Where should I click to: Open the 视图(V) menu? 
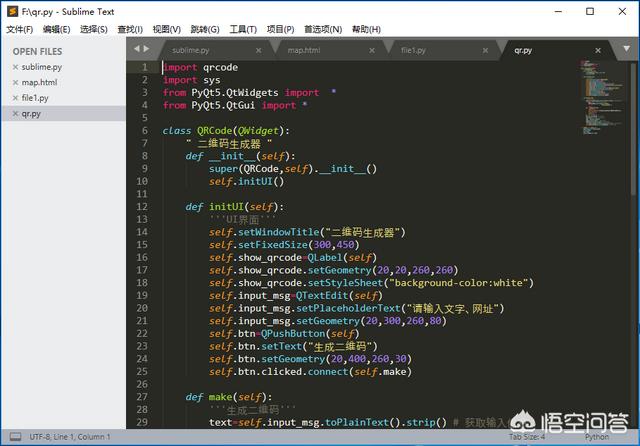[x=167, y=29]
